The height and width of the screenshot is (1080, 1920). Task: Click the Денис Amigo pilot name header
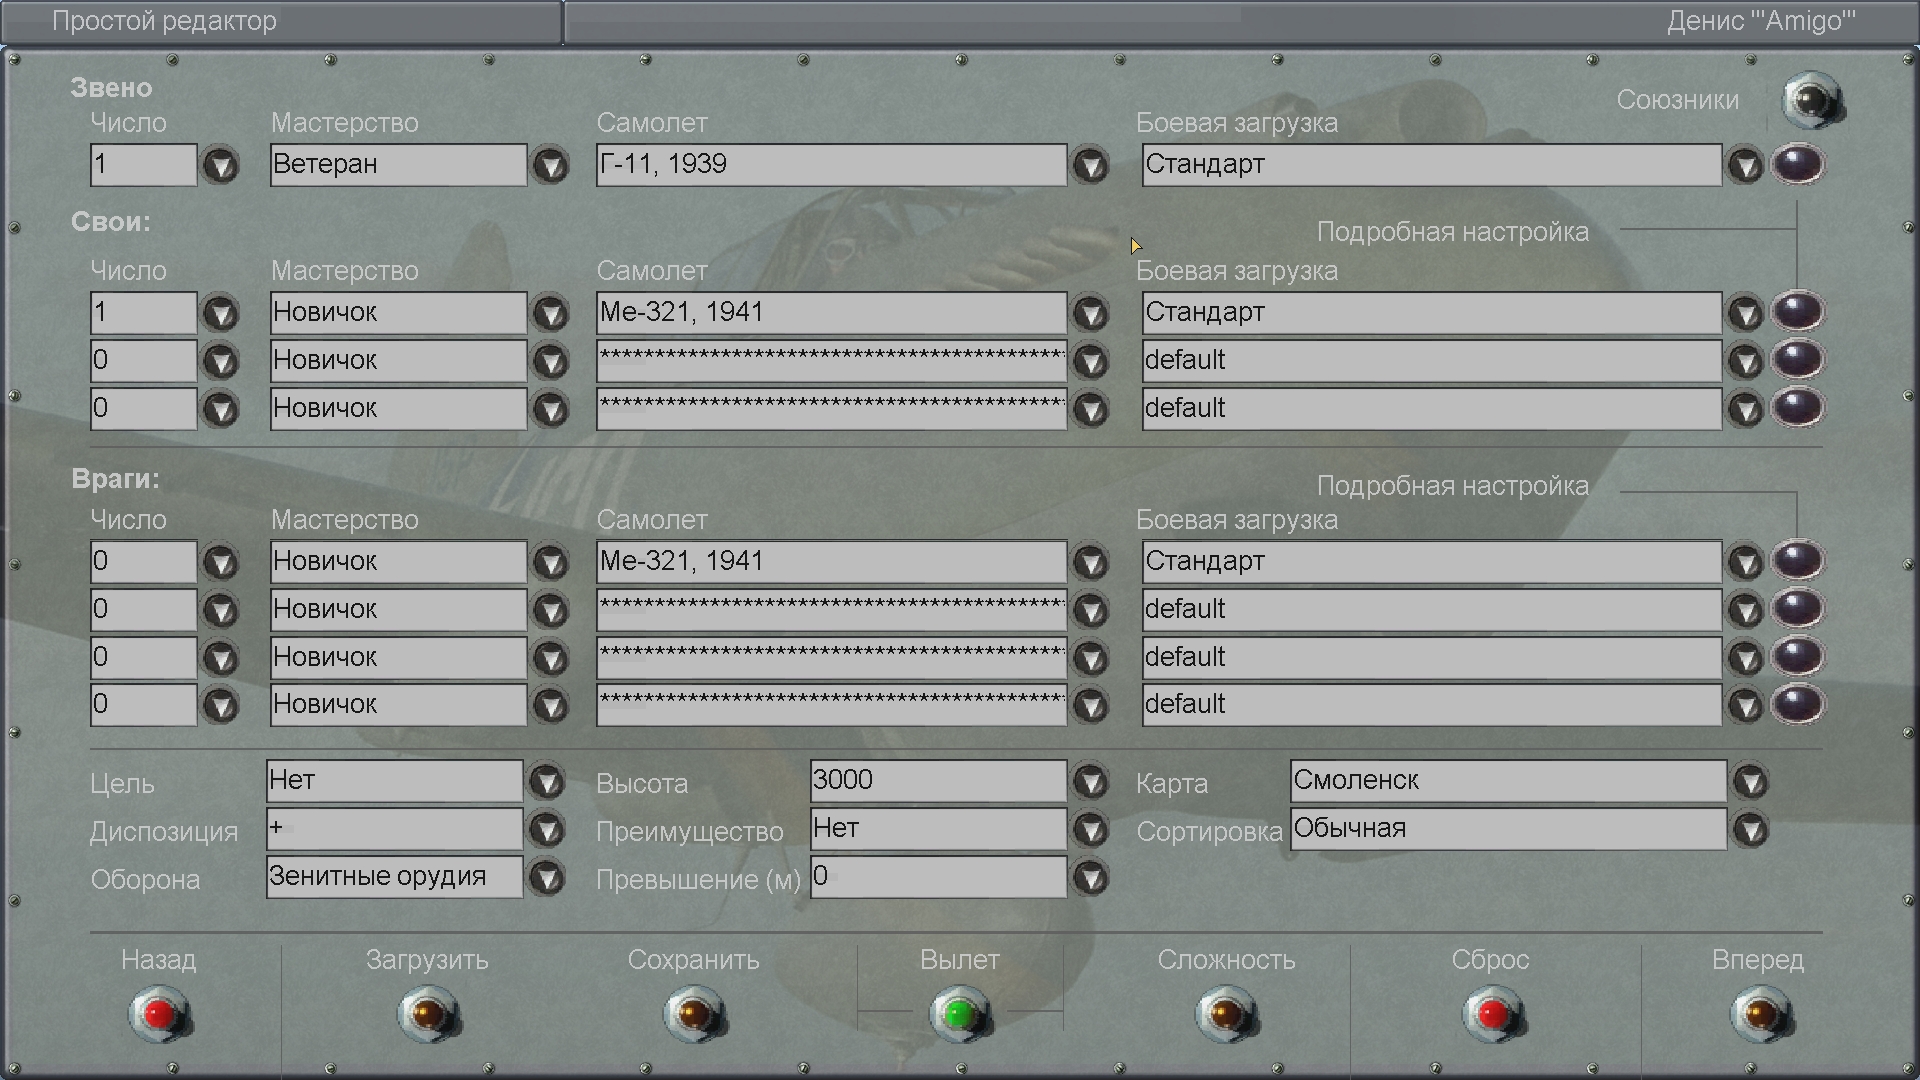(1760, 22)
